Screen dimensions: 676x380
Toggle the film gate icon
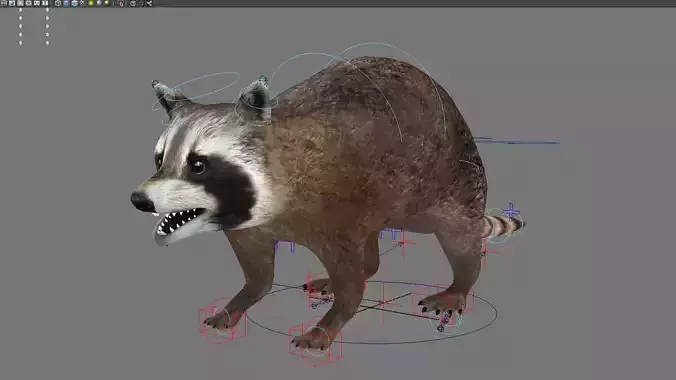12,3
